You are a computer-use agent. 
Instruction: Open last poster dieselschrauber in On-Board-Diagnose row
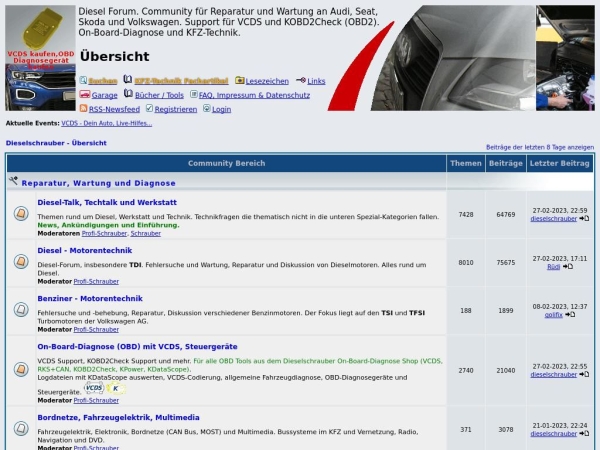pyautogui.click(x=553, y=375)
